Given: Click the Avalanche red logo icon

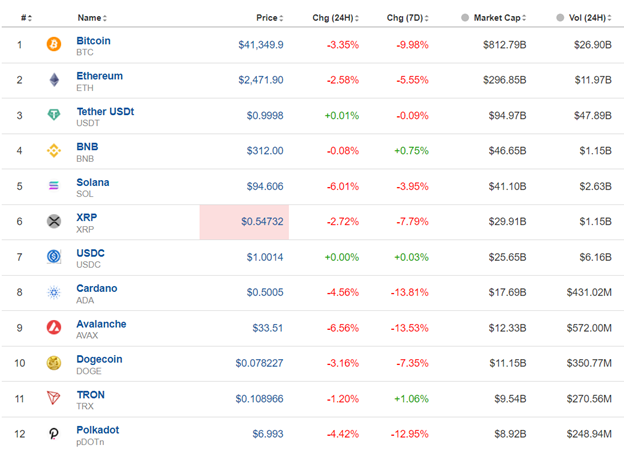Looking at the screenshot, I should point(54,327).
